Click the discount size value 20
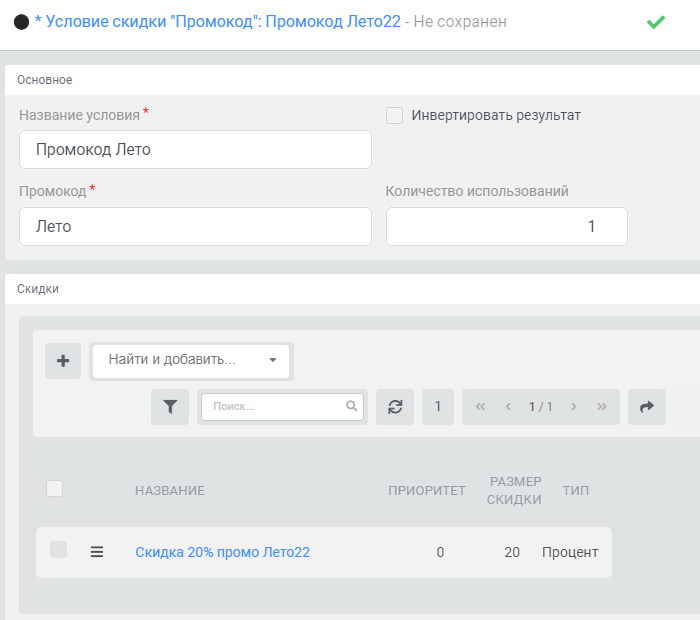The height and width of the screenshot is (620, 700). tap(512, 552)
